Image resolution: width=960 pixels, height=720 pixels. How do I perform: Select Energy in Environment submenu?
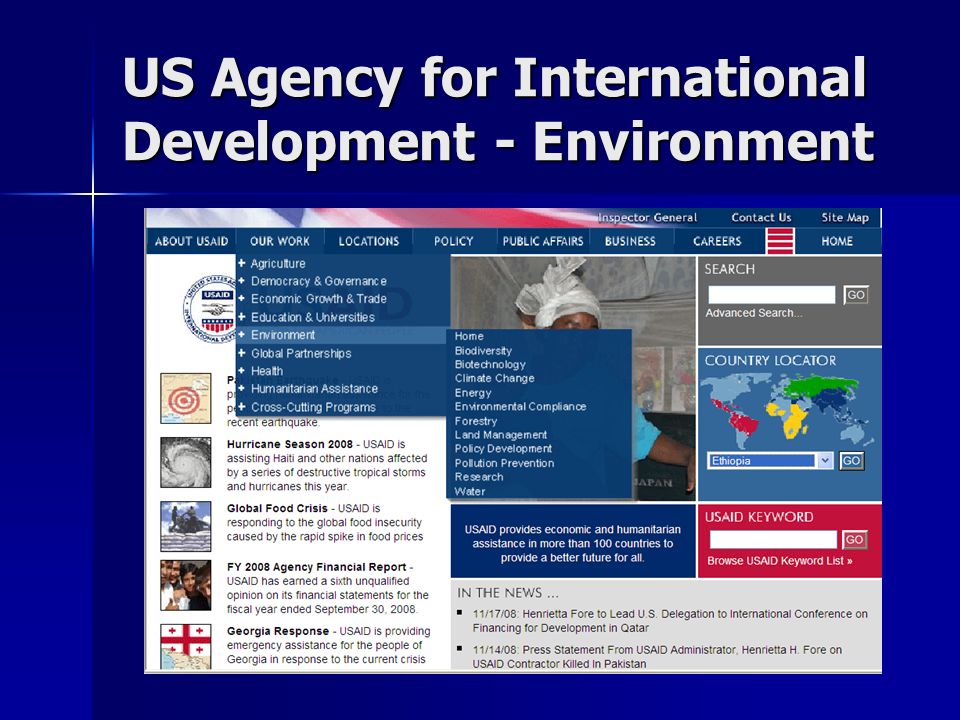(x=473, y=393)
